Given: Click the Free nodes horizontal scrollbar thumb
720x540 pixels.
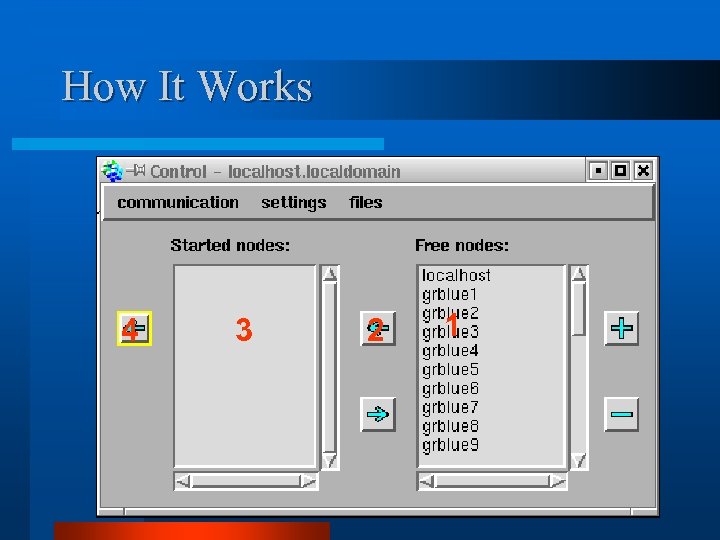Looking at the screenshot, I should click(492, 481).
